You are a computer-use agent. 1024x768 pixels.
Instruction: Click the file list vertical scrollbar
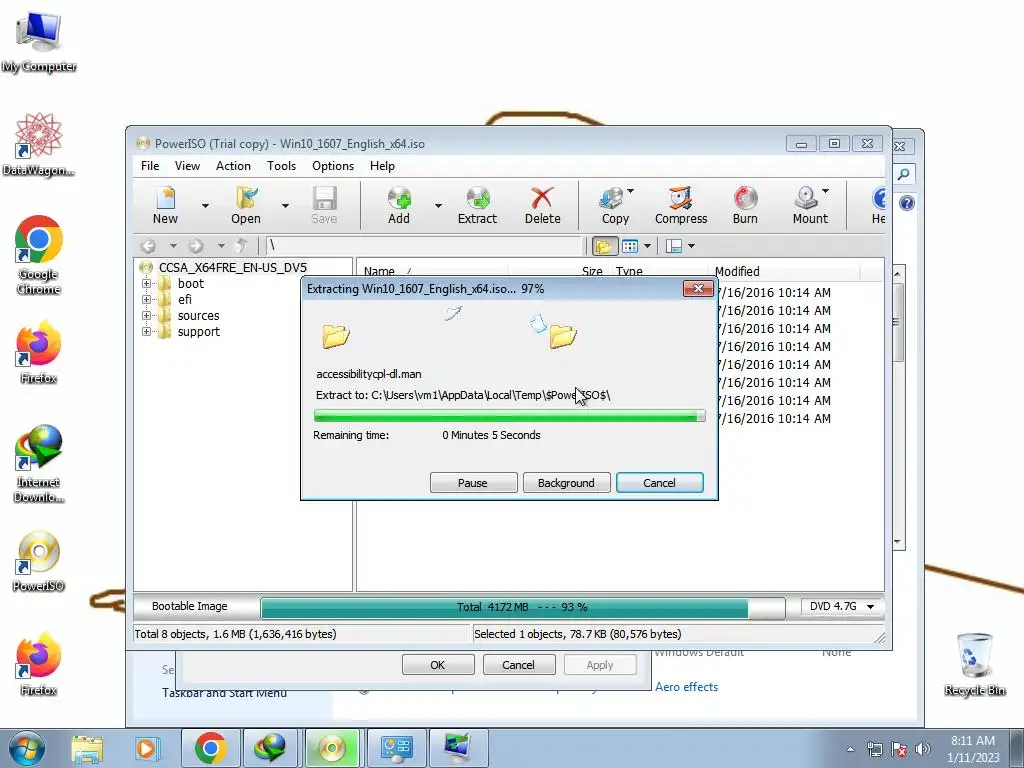pyautogui.click(x=897, y=408)
